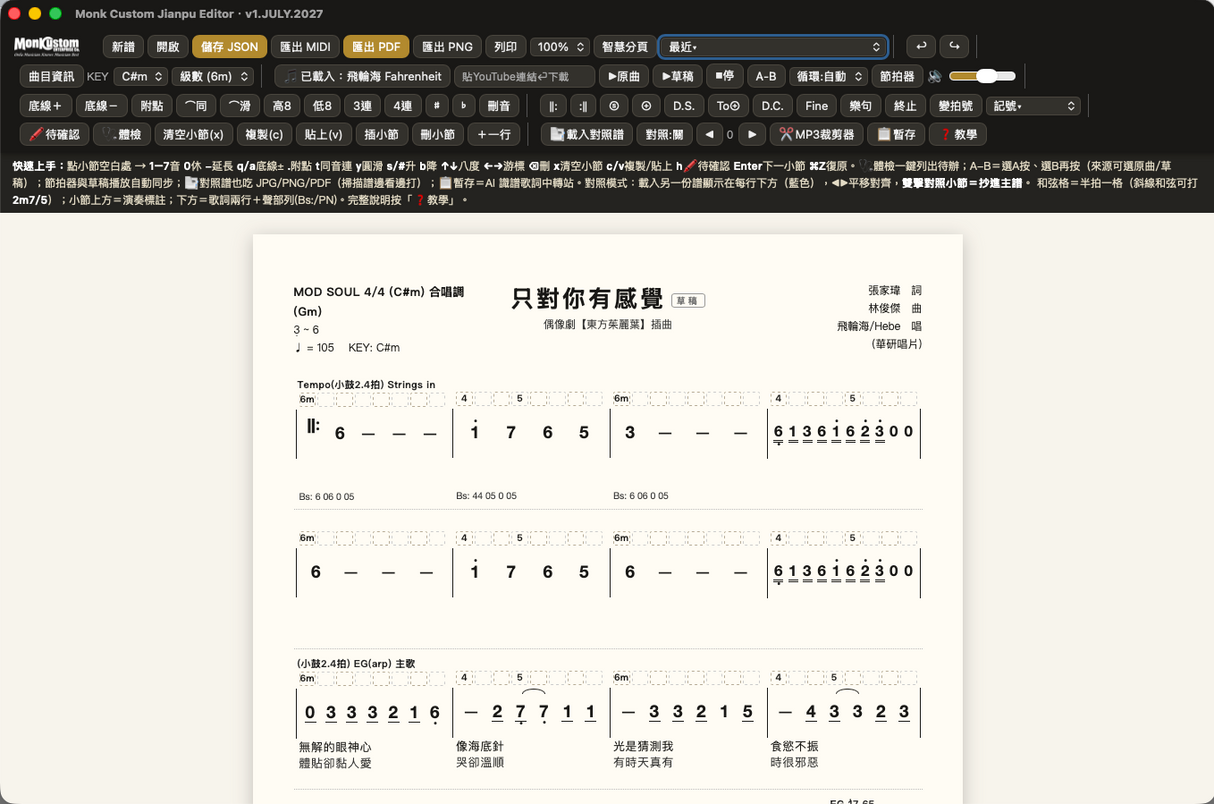The width and height of the screenshot is (1214, 804).
Task: Click the Fine marking button
Action: 817,105
